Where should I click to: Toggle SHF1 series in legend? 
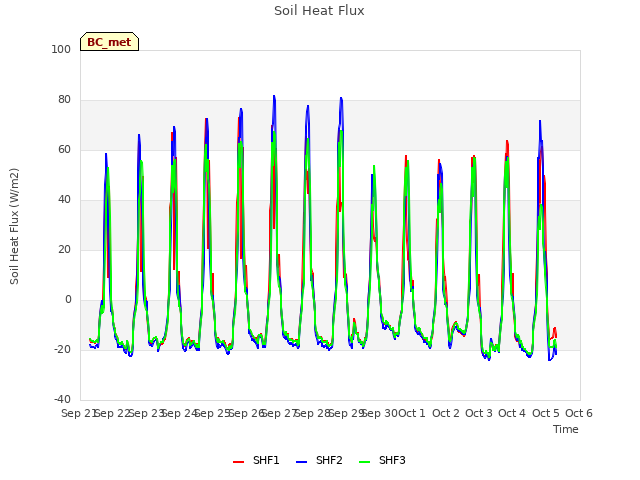(256, 460)
